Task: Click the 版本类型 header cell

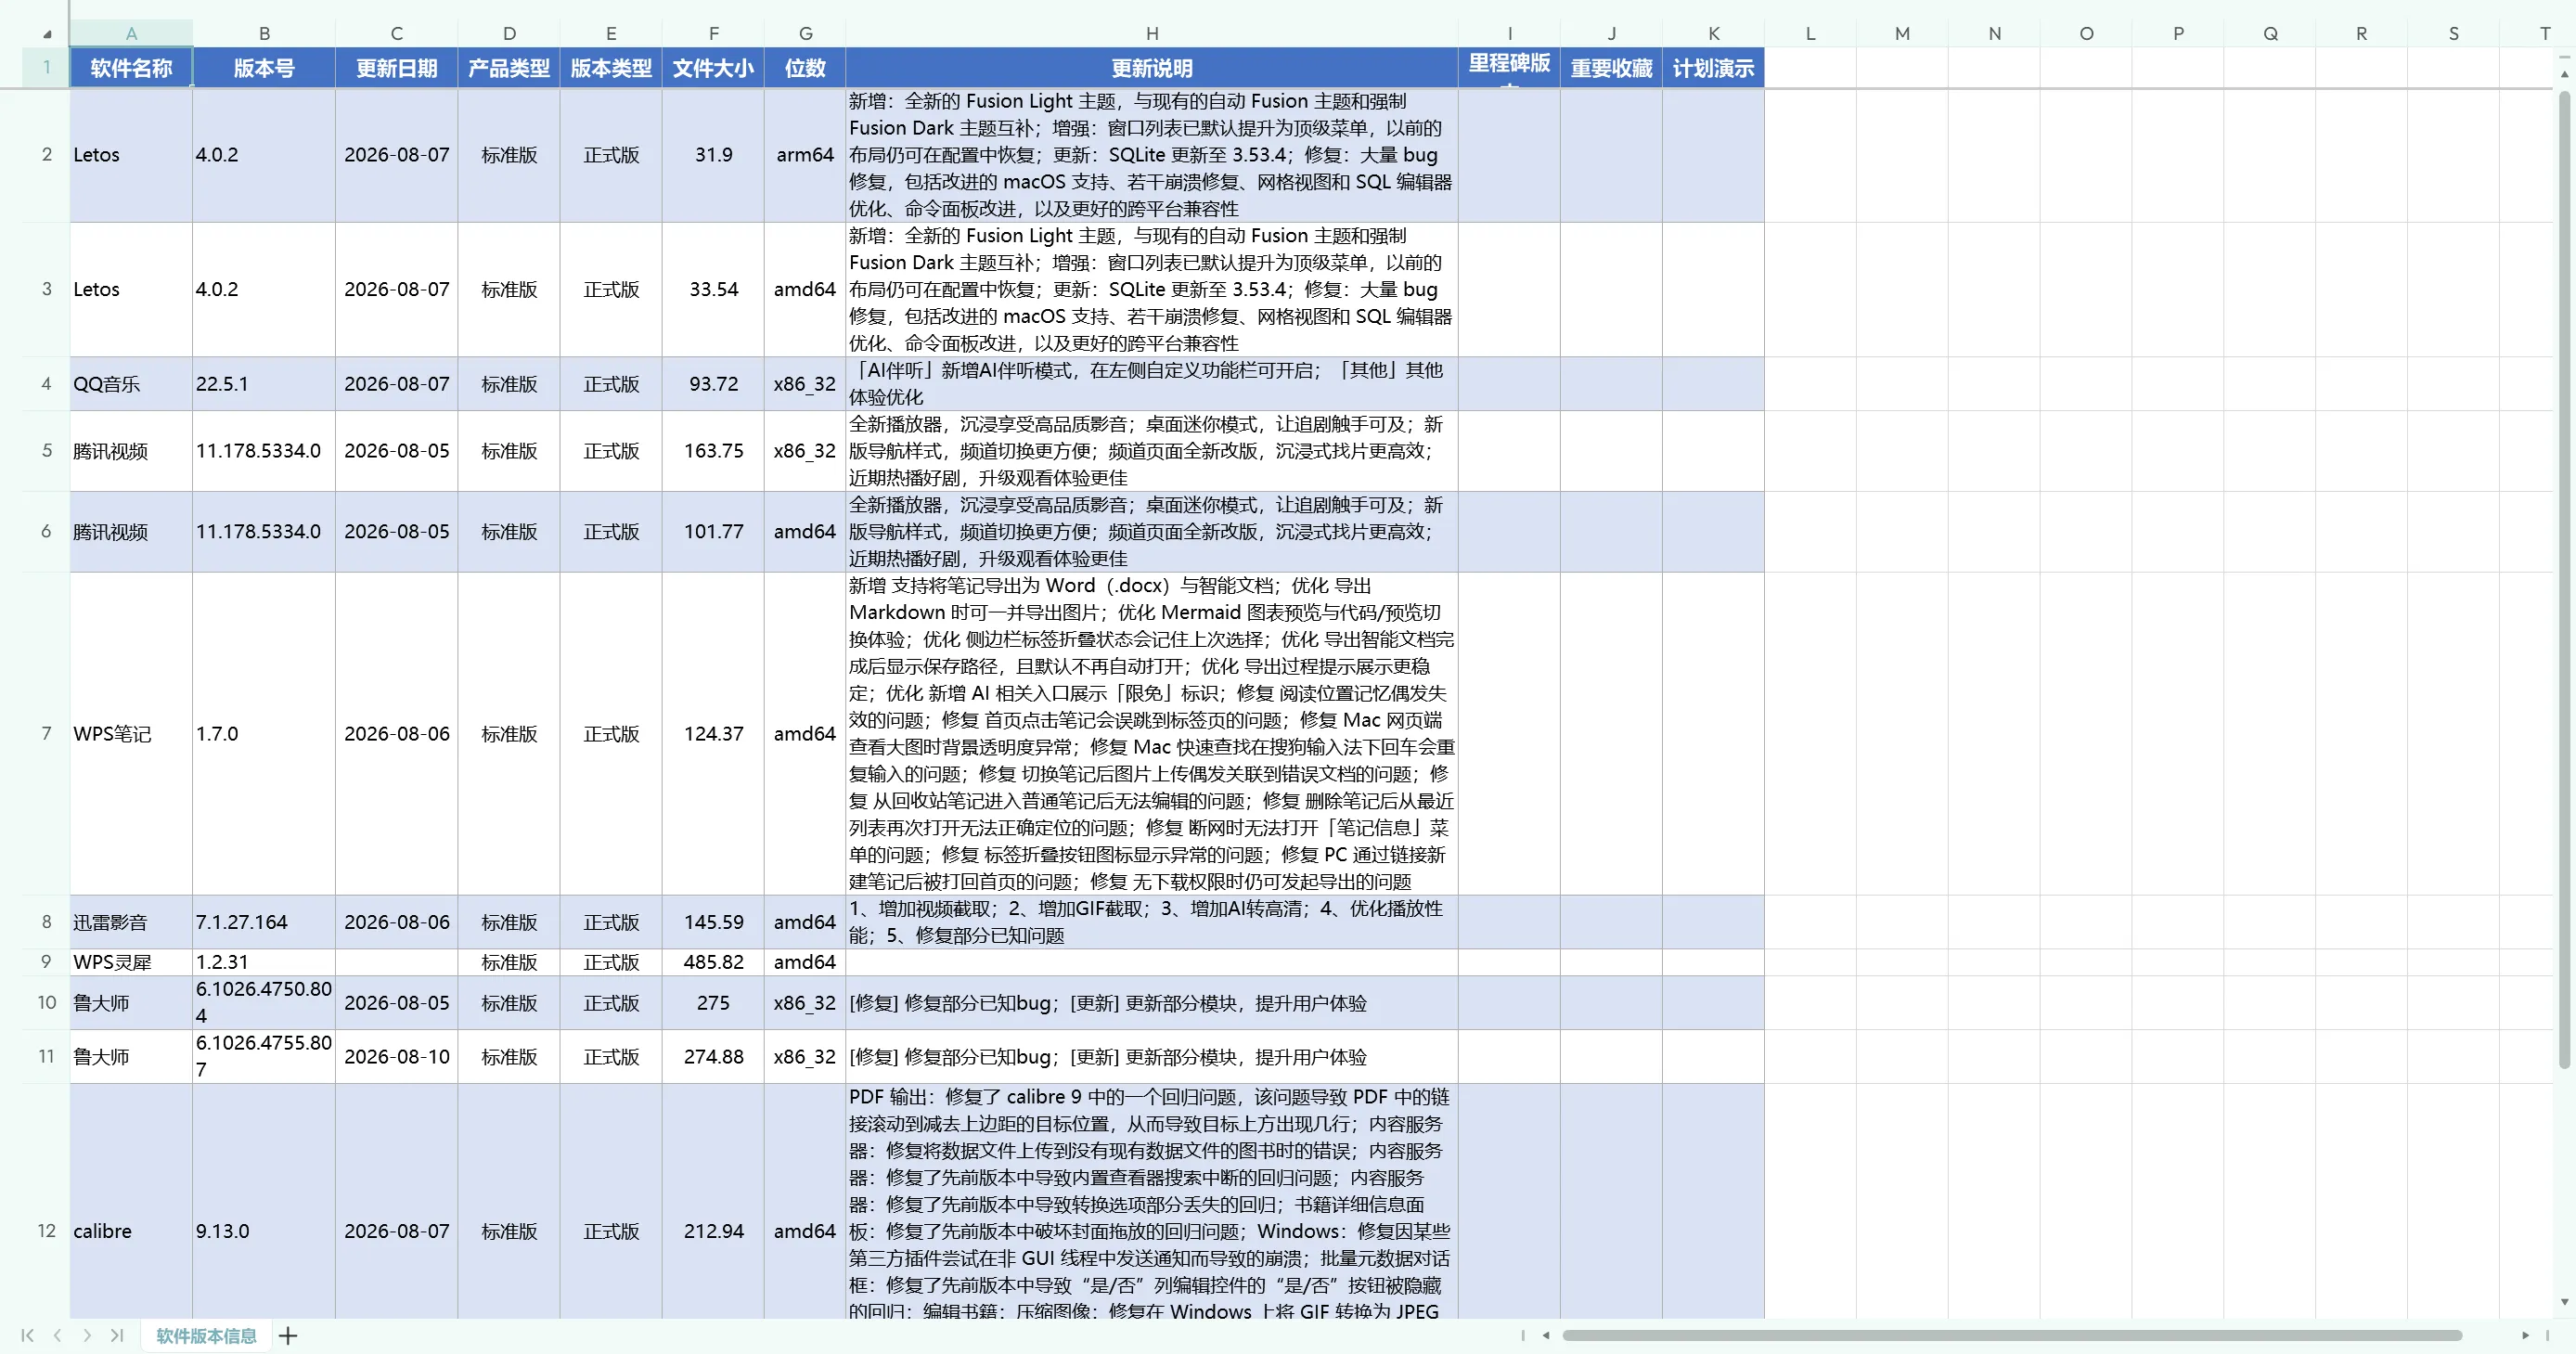Action: [x=611, y=68]
